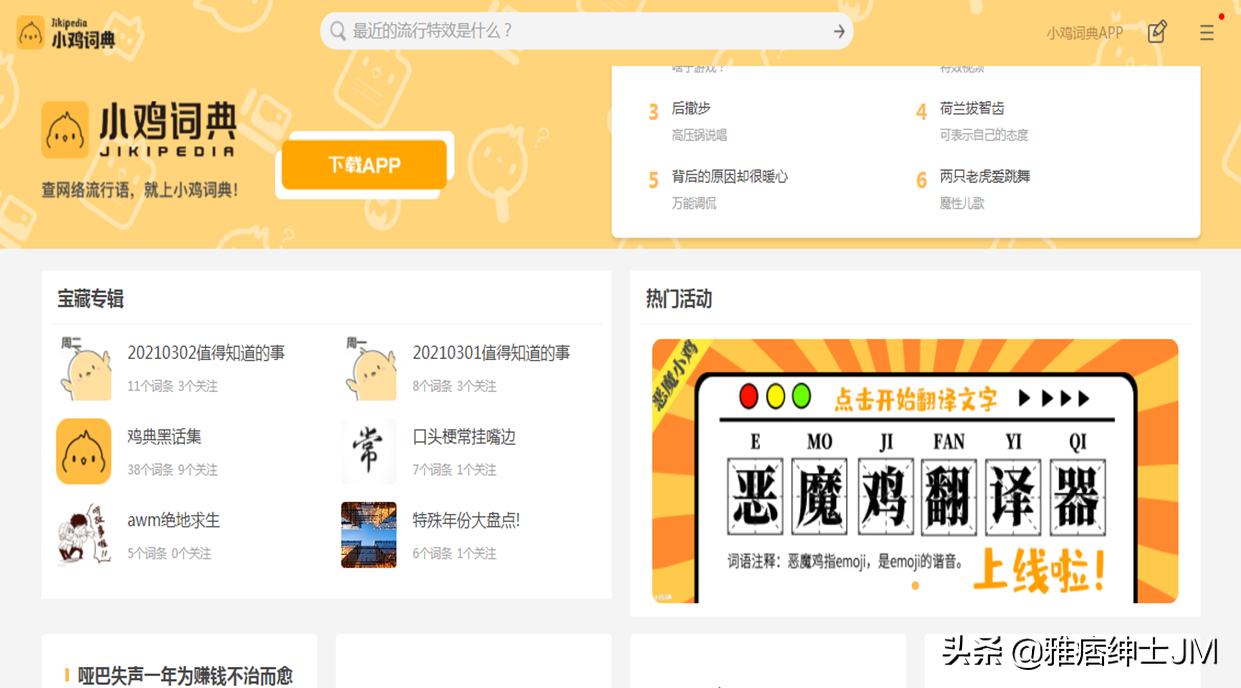1241x688 pixels.
Task: Click the 宝藏专辑 section heading
Action: pyautogui.click(x=90, y=299)
